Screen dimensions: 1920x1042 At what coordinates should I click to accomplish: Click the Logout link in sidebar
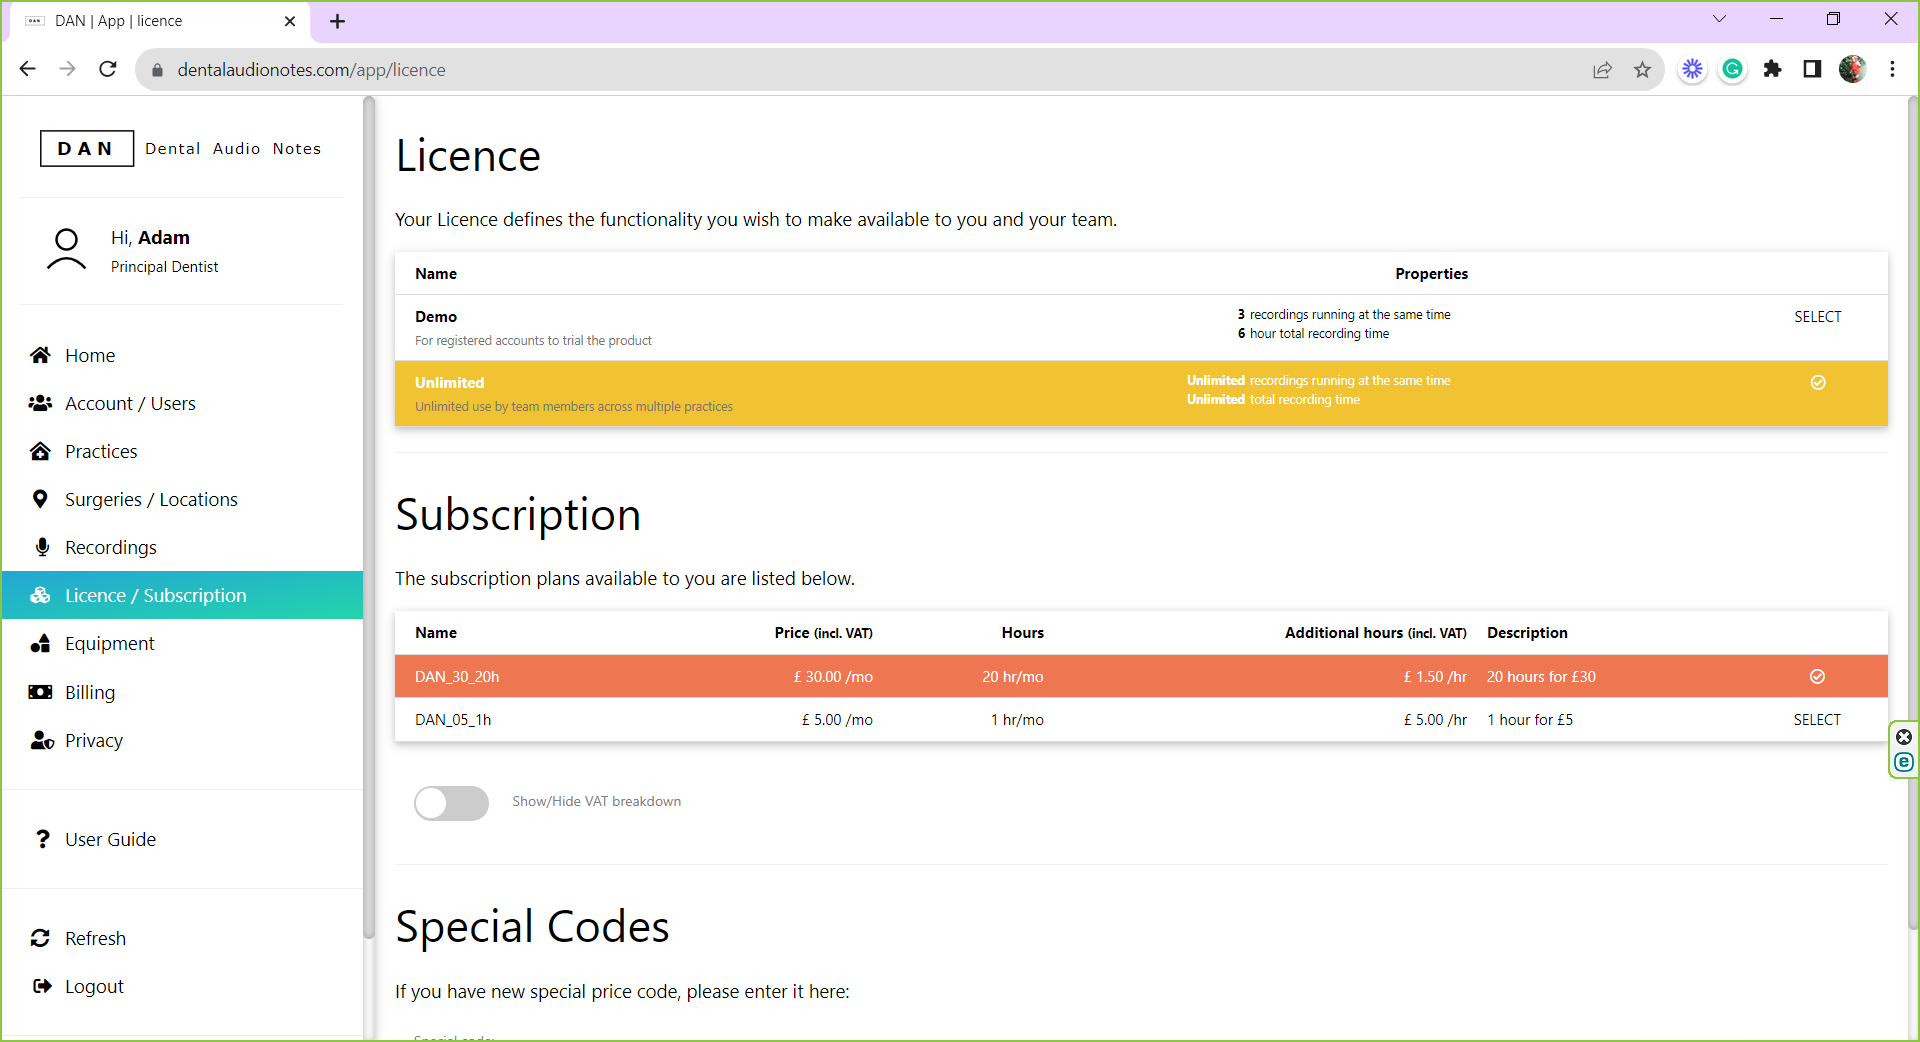(94, 986)
